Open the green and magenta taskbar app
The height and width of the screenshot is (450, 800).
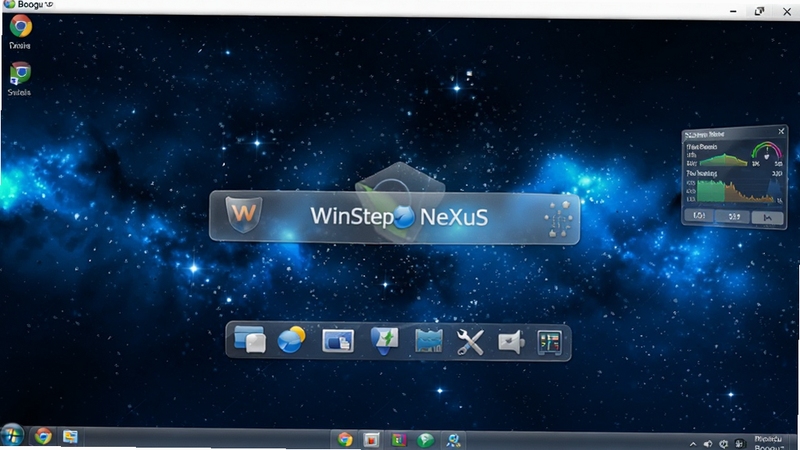coord(398,439)
